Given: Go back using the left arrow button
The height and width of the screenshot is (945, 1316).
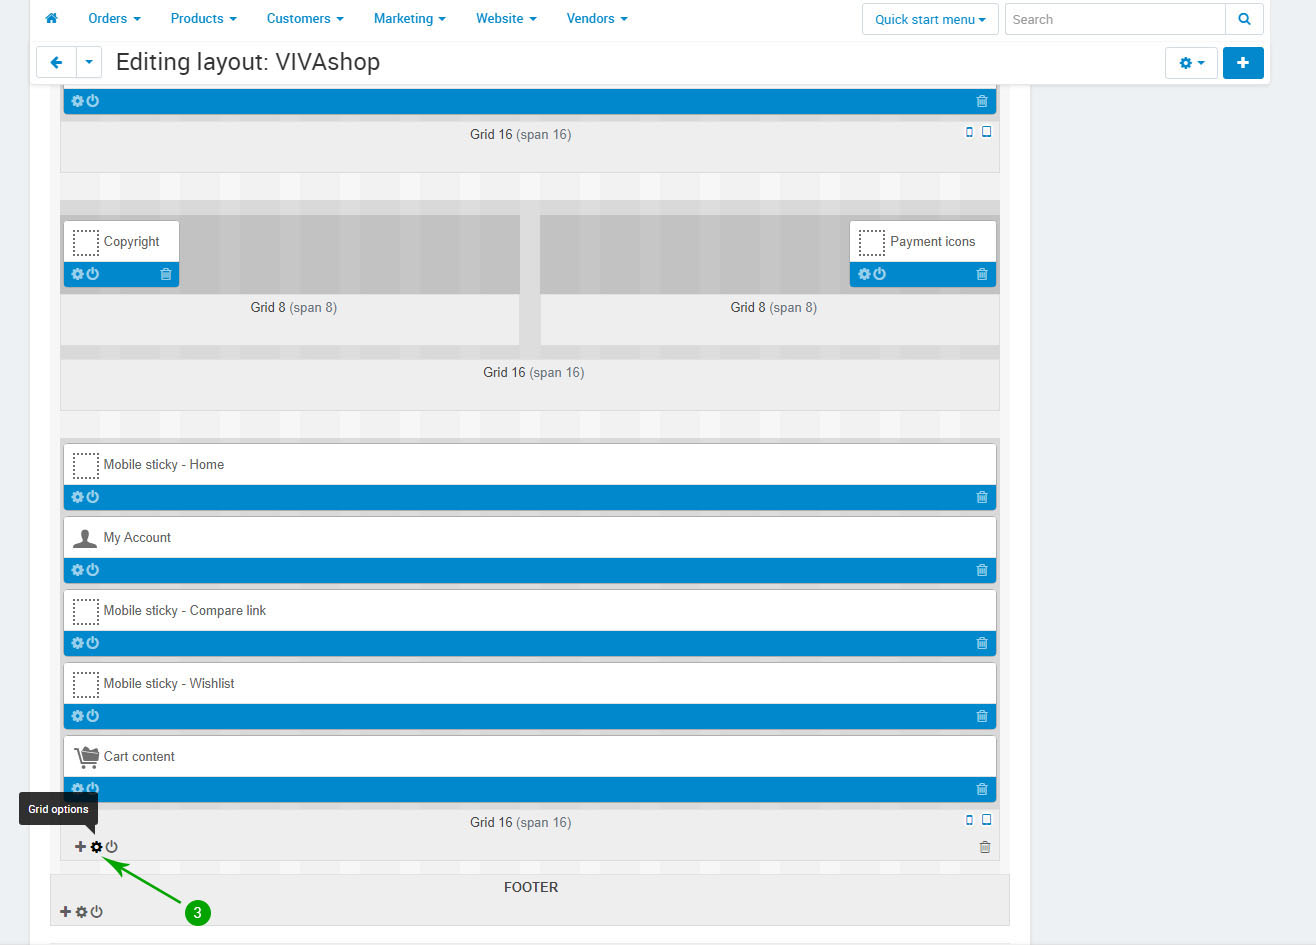Looking at the screenshot, I should (56, 62).
